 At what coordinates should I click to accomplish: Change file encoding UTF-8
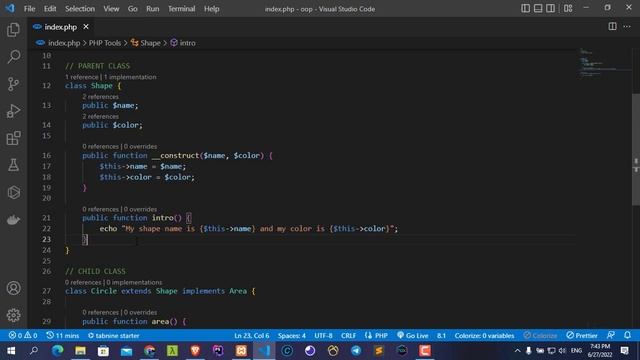(x=323, y=336)
